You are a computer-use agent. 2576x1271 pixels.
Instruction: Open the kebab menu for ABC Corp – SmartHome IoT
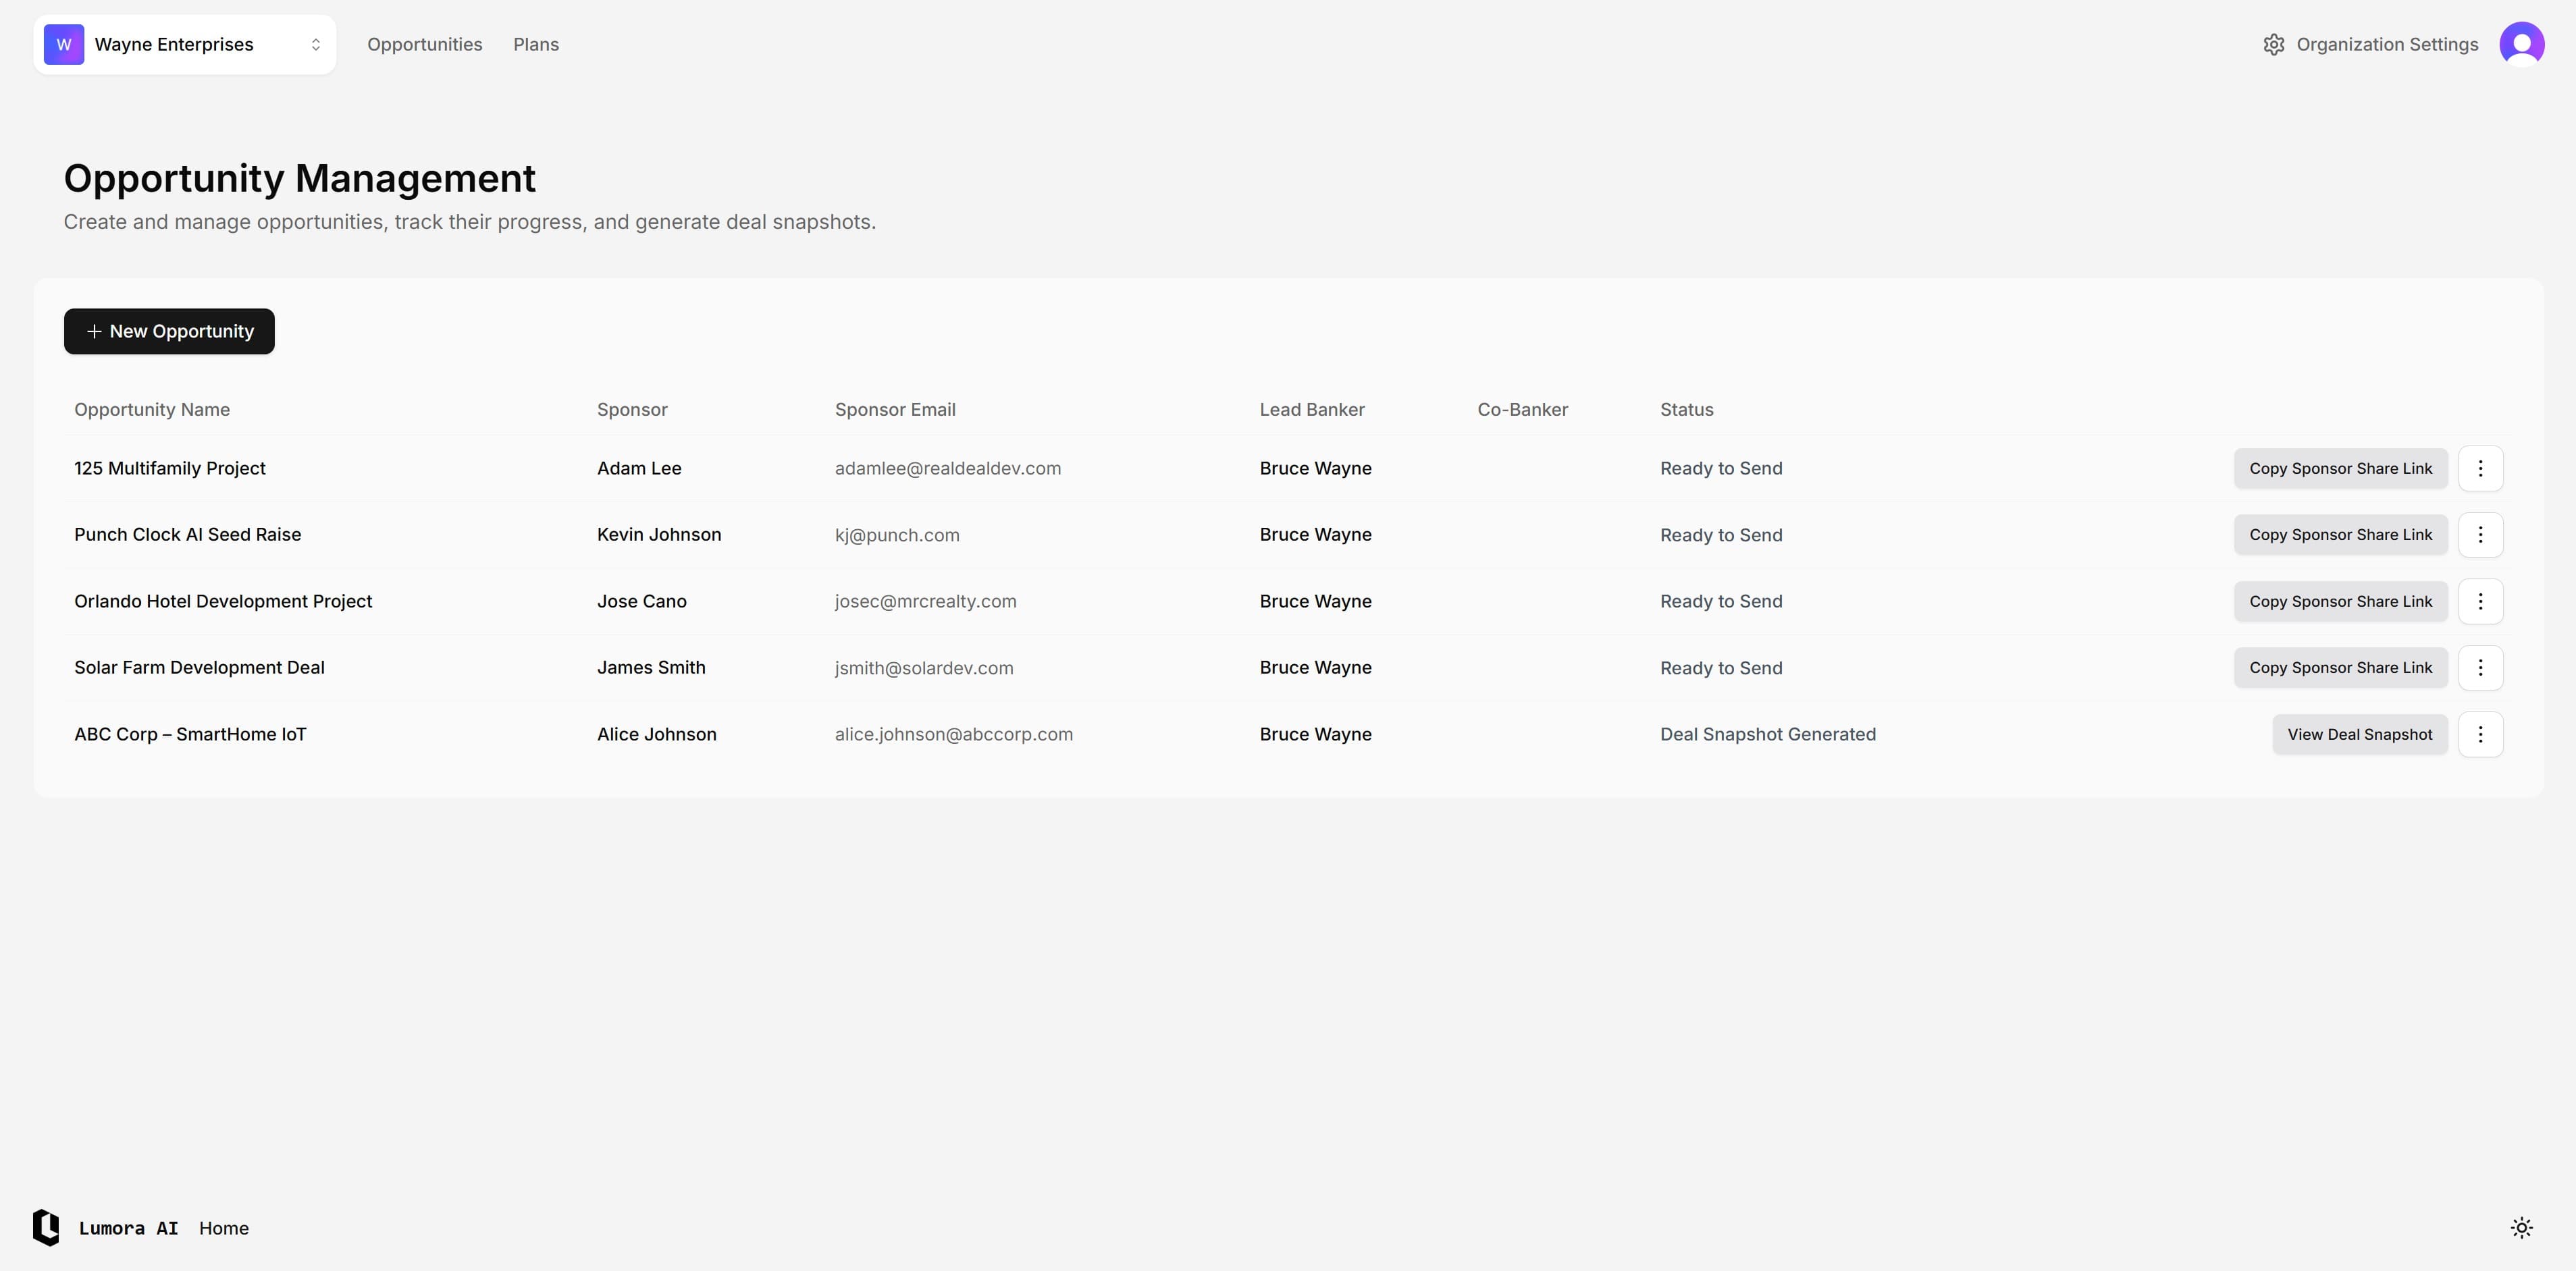pos(2481,734)
